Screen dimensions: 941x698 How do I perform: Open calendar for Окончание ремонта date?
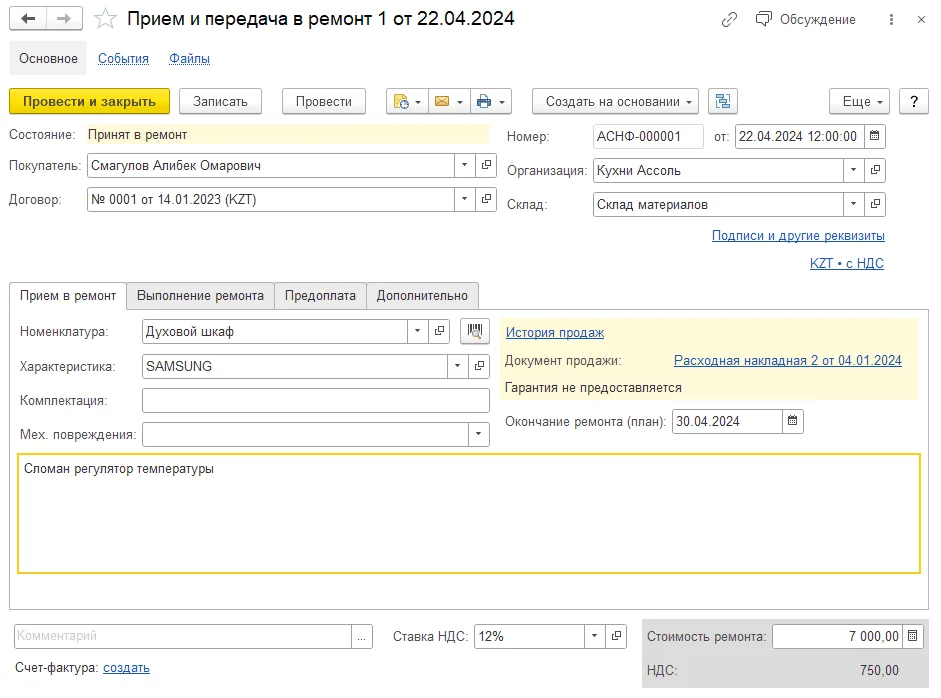pos(792,421)
